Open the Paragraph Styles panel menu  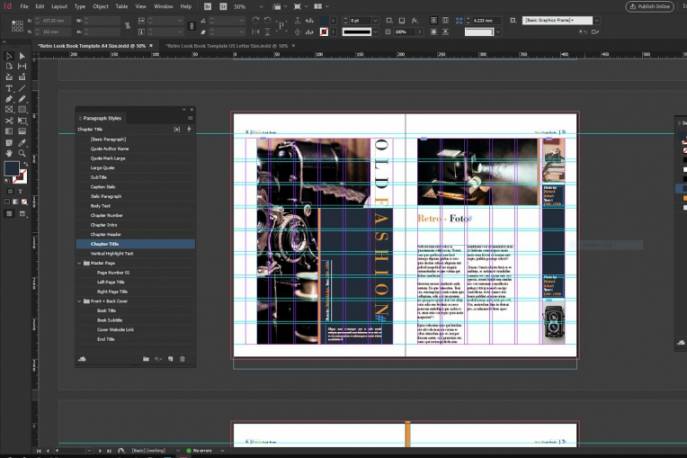point(190,118)
